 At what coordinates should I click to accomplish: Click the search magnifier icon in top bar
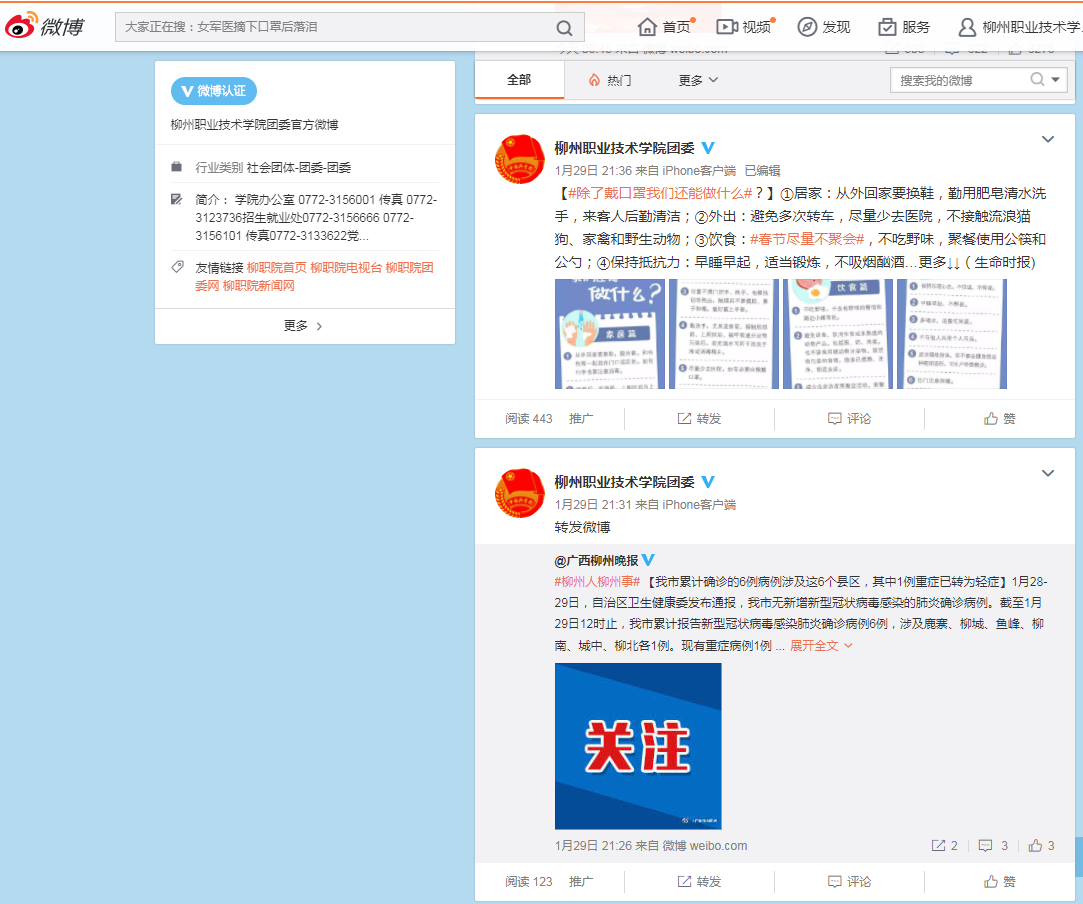[x=564, y=27]
